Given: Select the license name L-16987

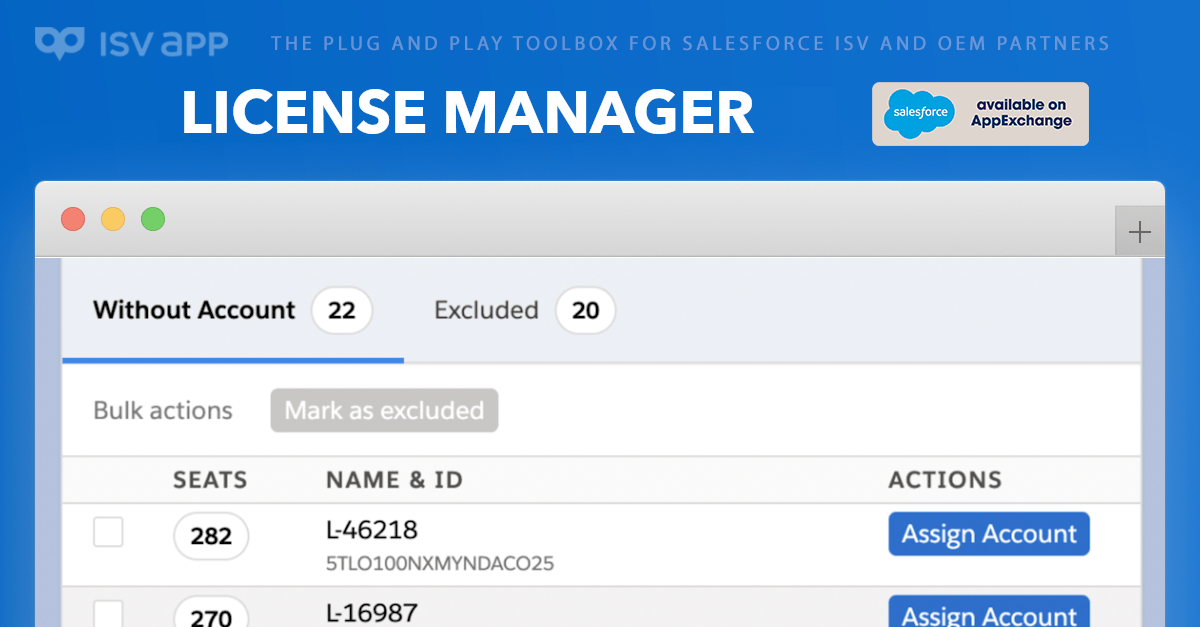Looking at the screenshot, I should pos(372,611).
